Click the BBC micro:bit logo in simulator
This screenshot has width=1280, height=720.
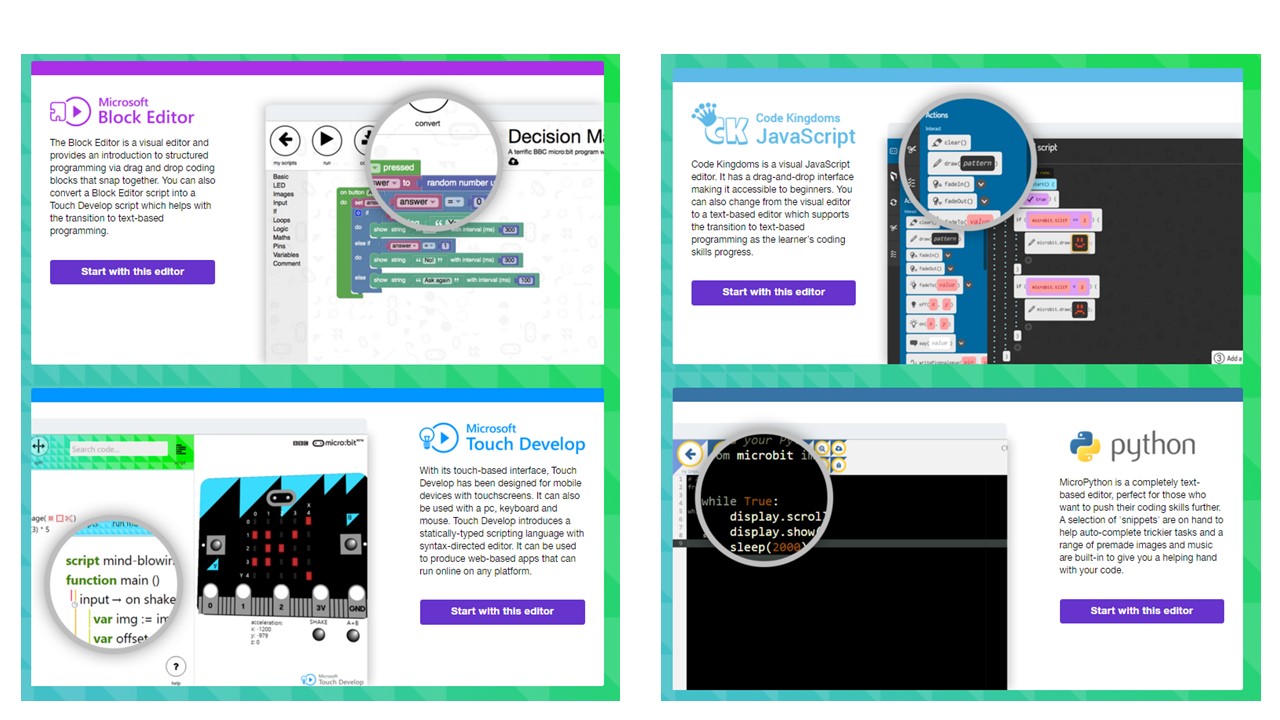tap(328, 442)
